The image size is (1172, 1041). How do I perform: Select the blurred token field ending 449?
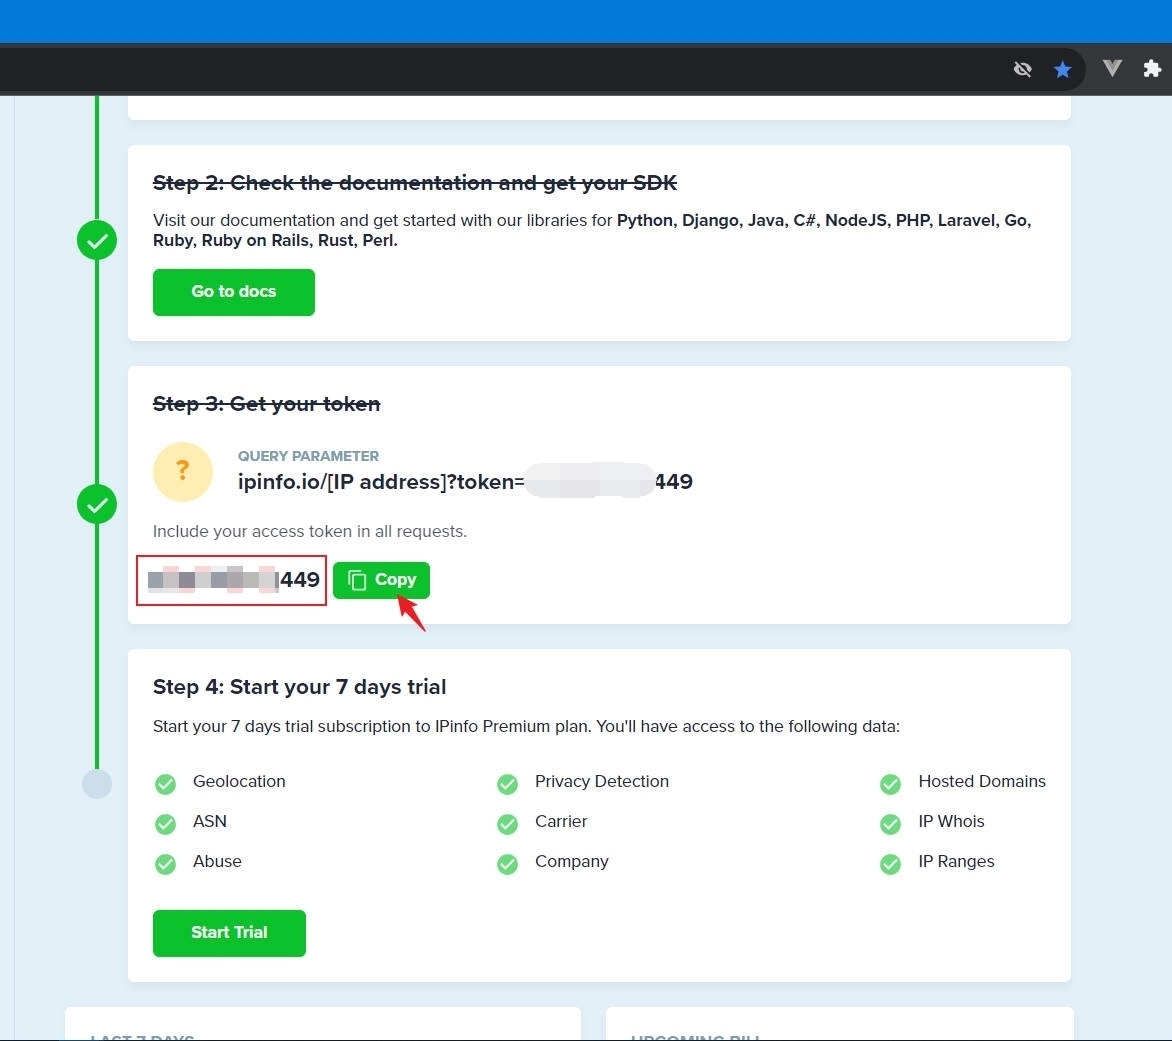click(x=232, y=580)
